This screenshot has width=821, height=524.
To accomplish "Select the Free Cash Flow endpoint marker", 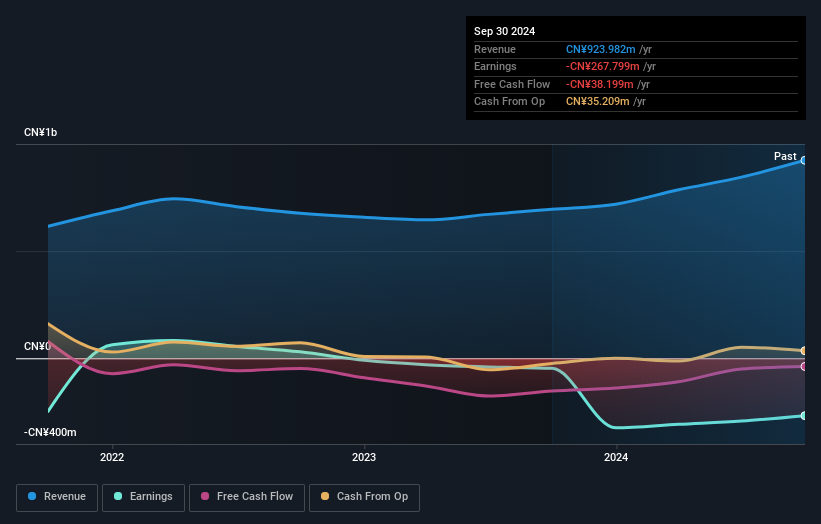I will click(x=803, y=366).
